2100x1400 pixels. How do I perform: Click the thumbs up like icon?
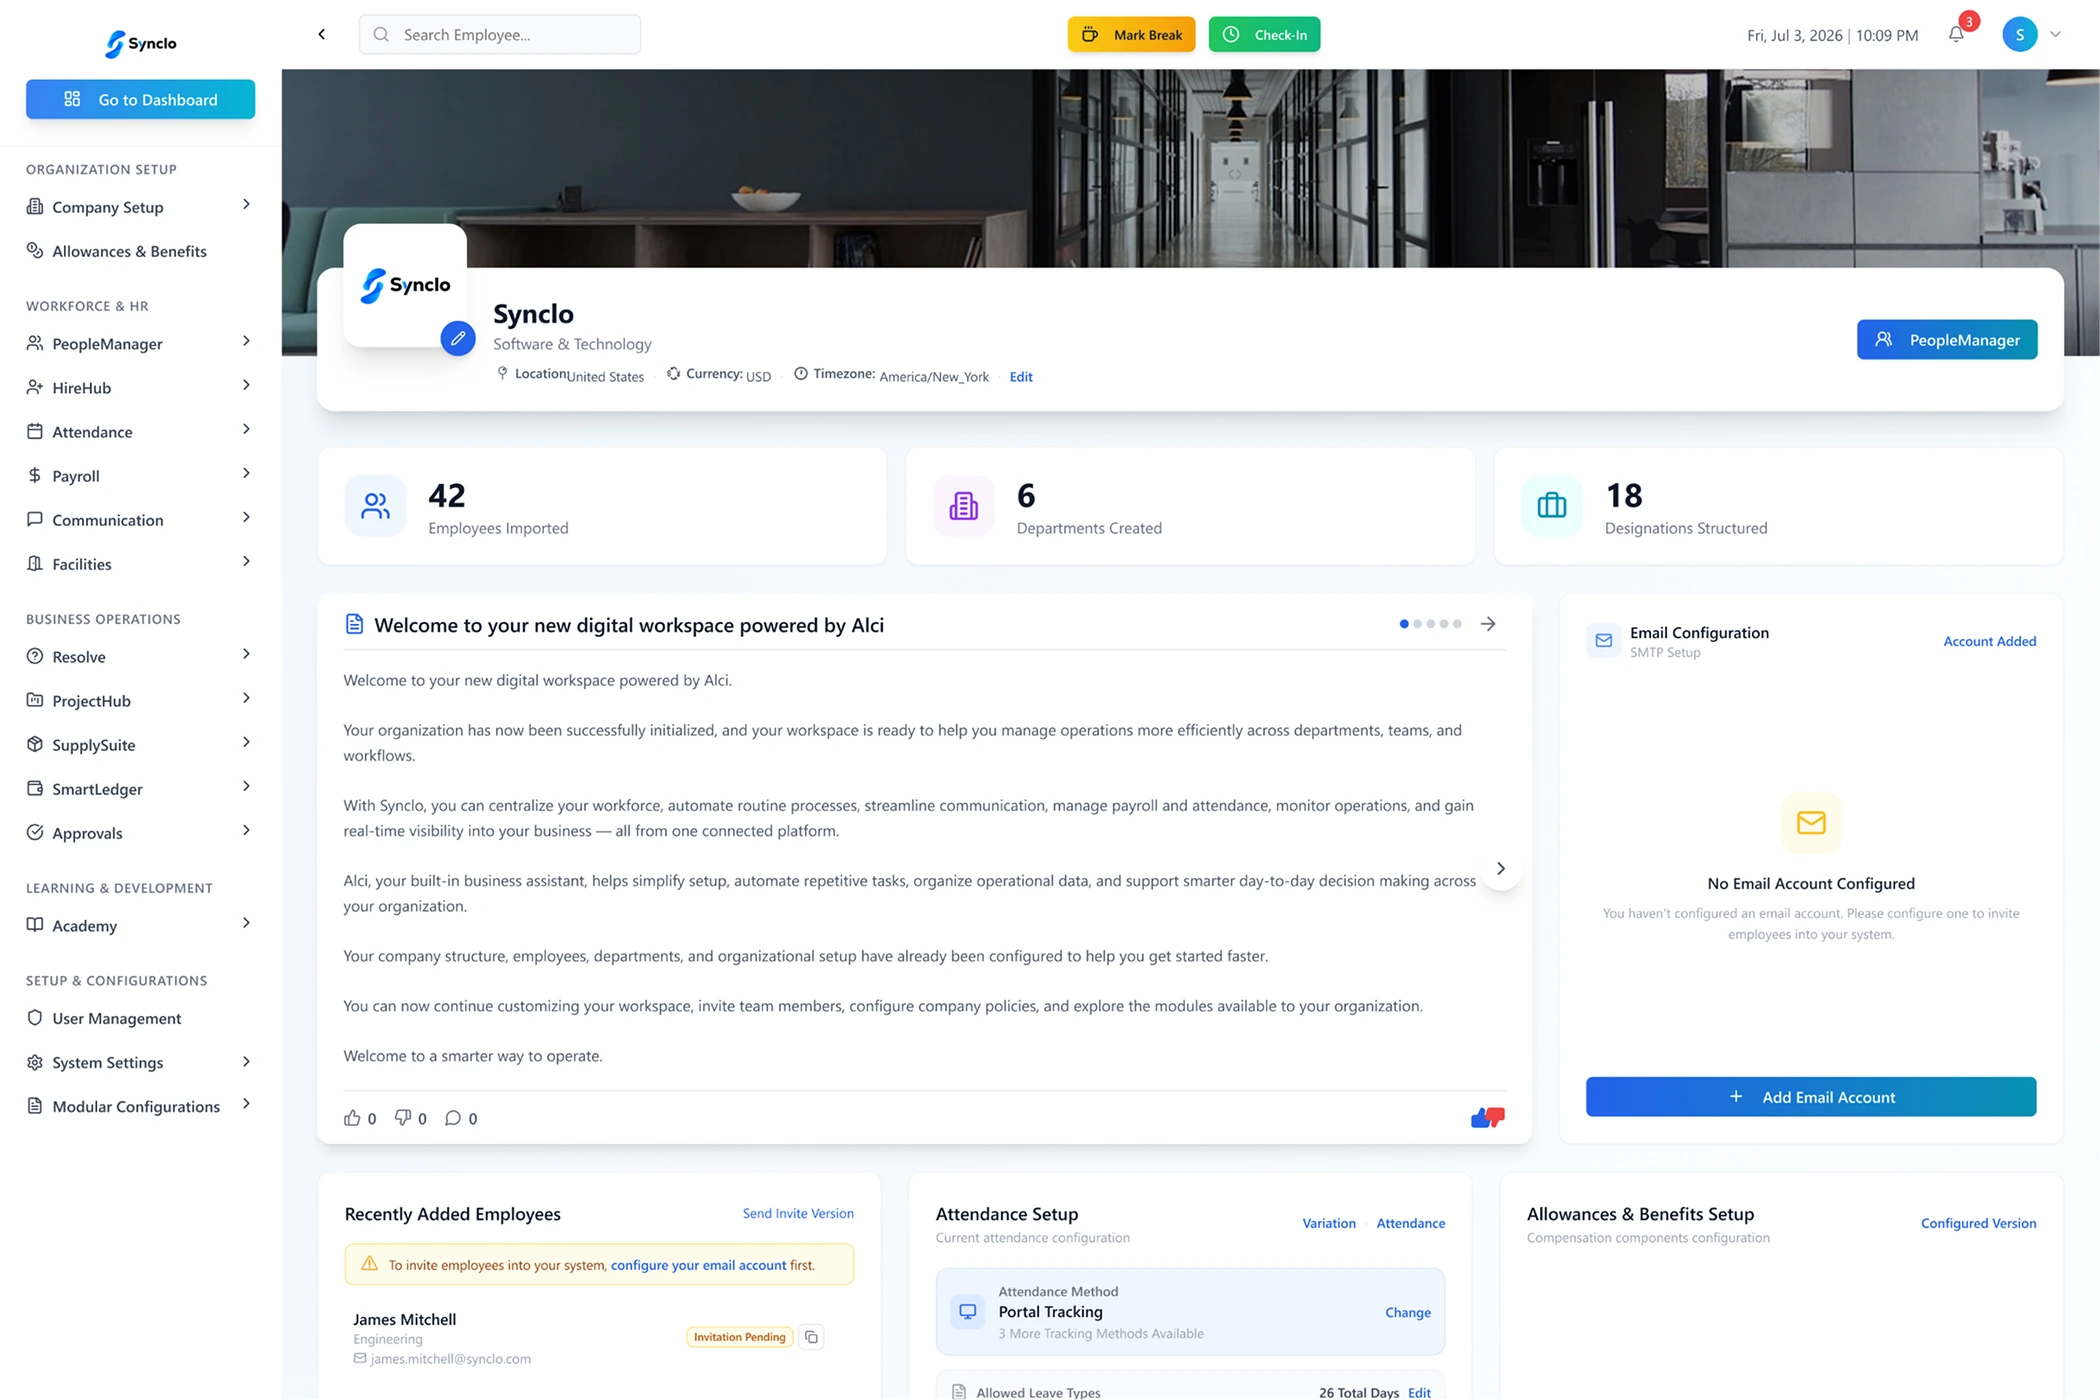pos(352,1118)
